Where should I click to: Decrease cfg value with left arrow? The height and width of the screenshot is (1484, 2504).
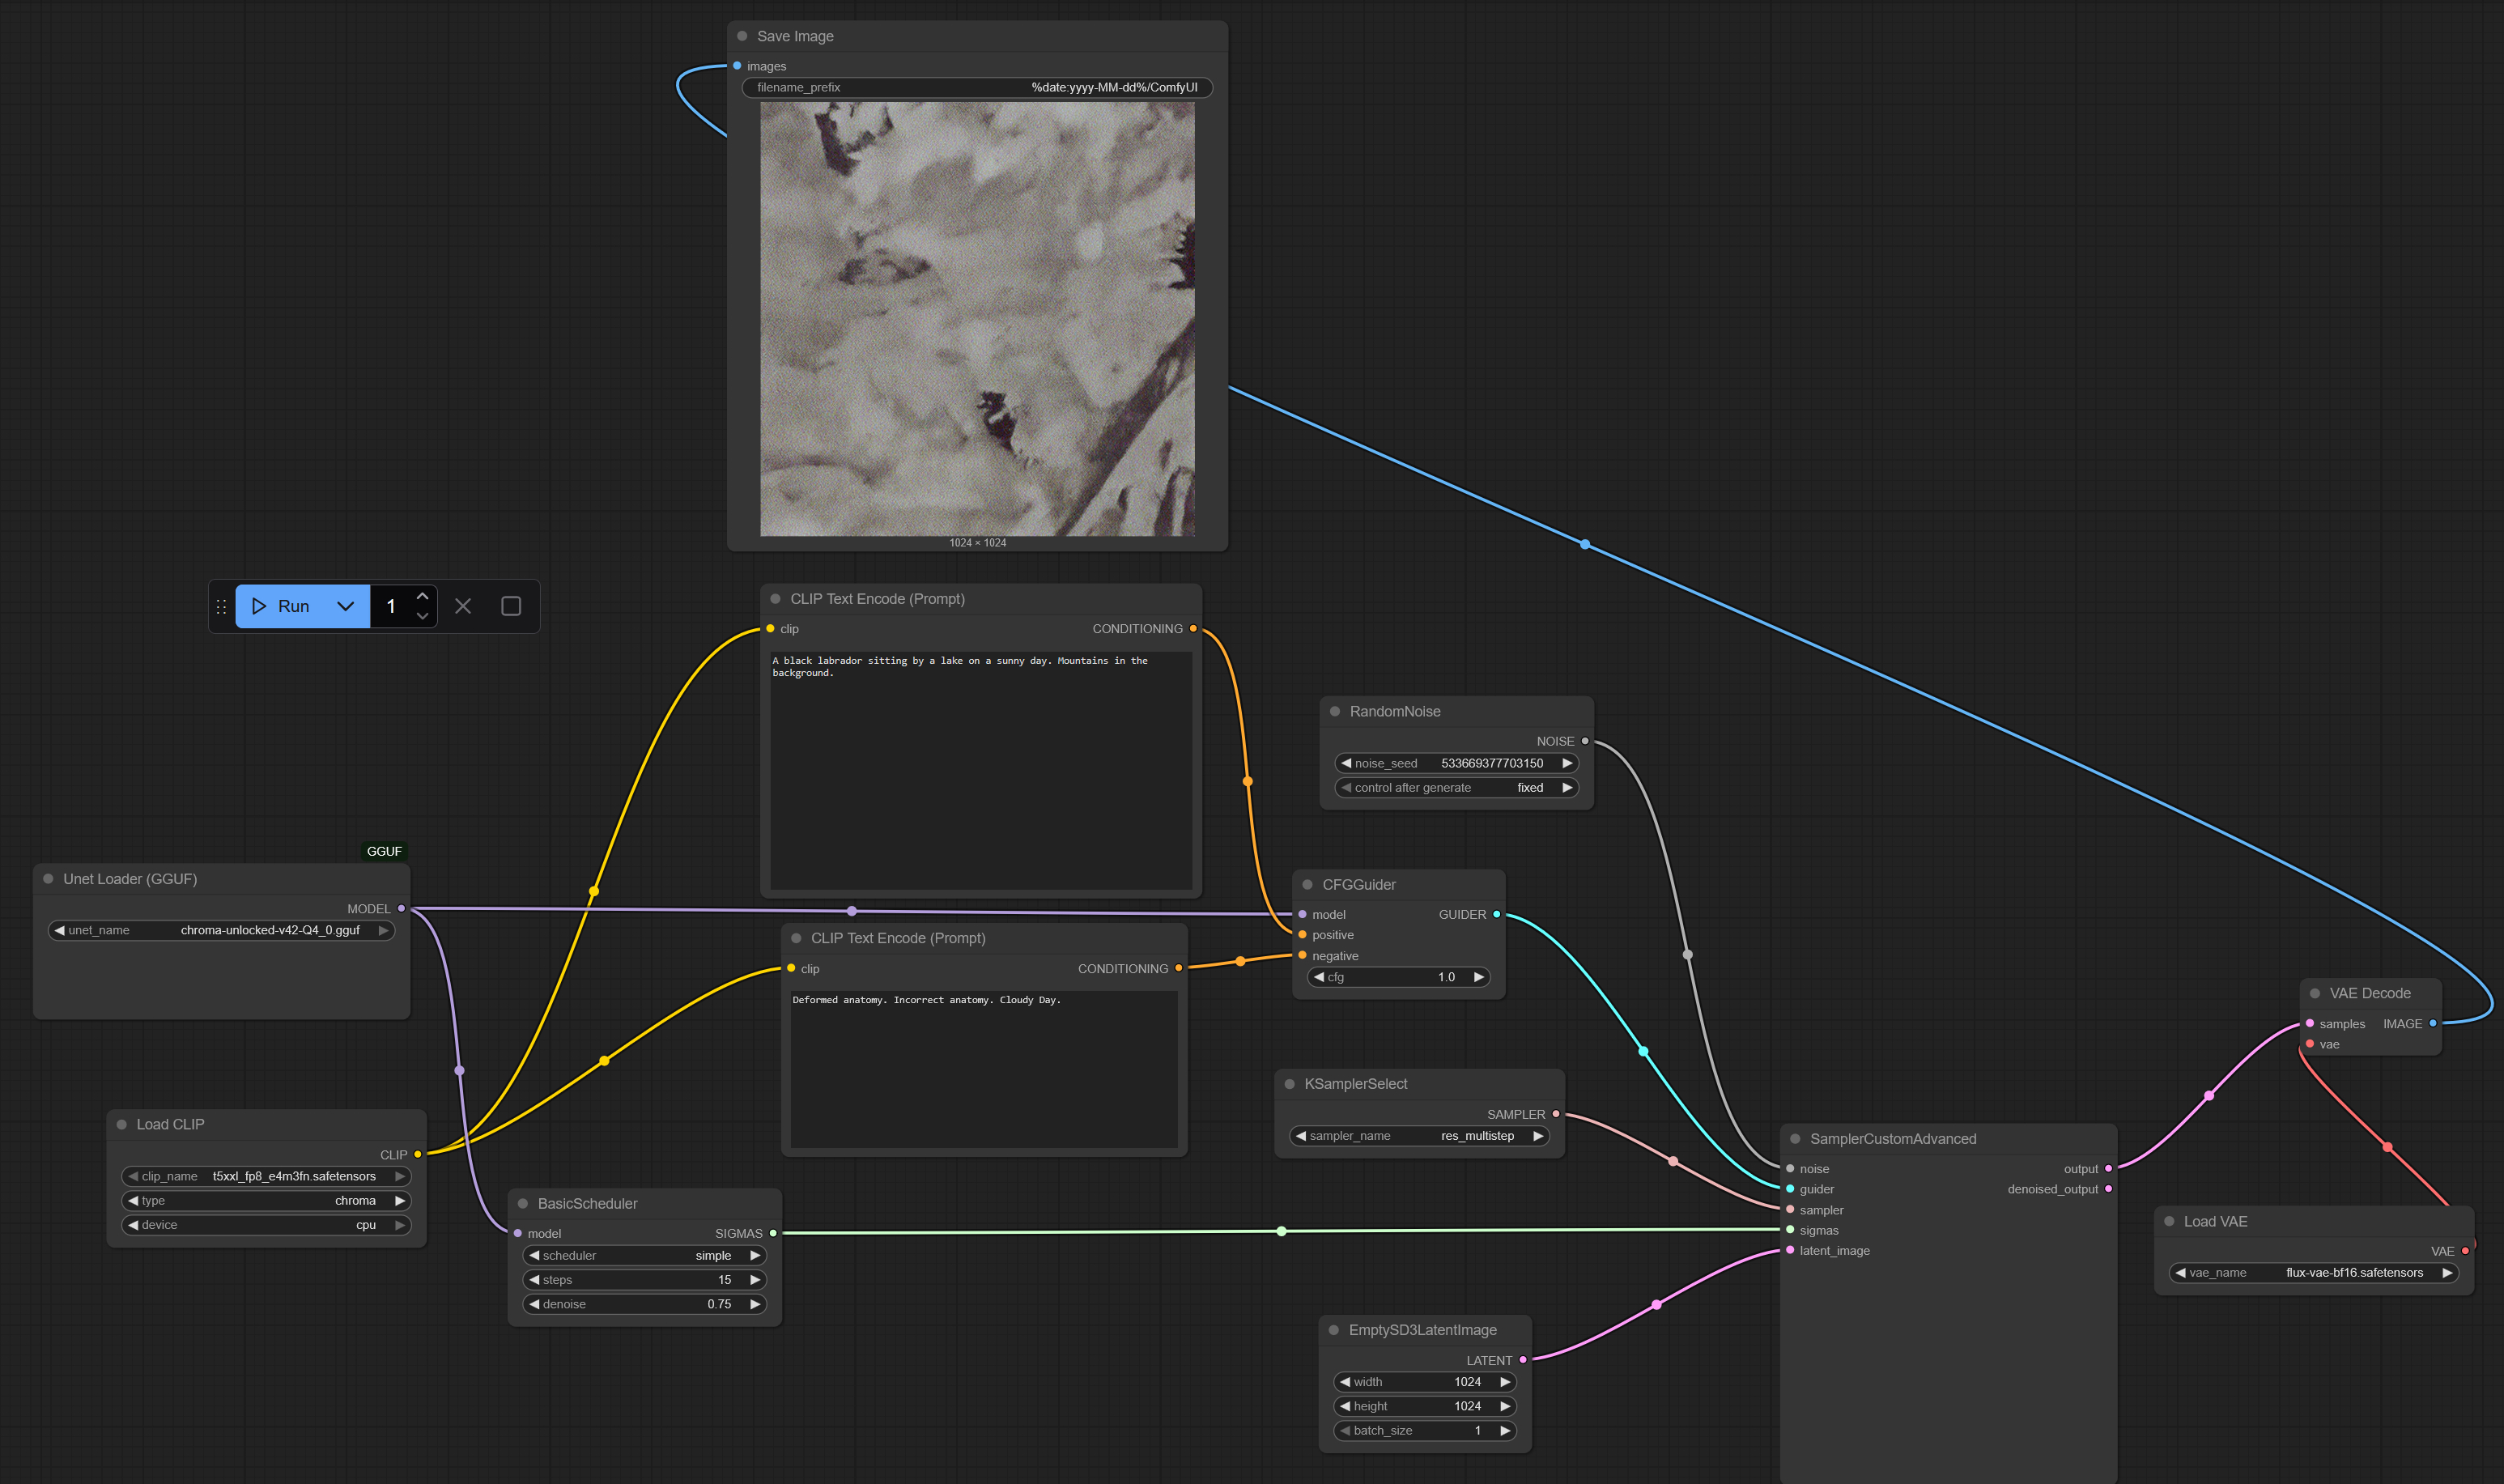point(1319,977)
